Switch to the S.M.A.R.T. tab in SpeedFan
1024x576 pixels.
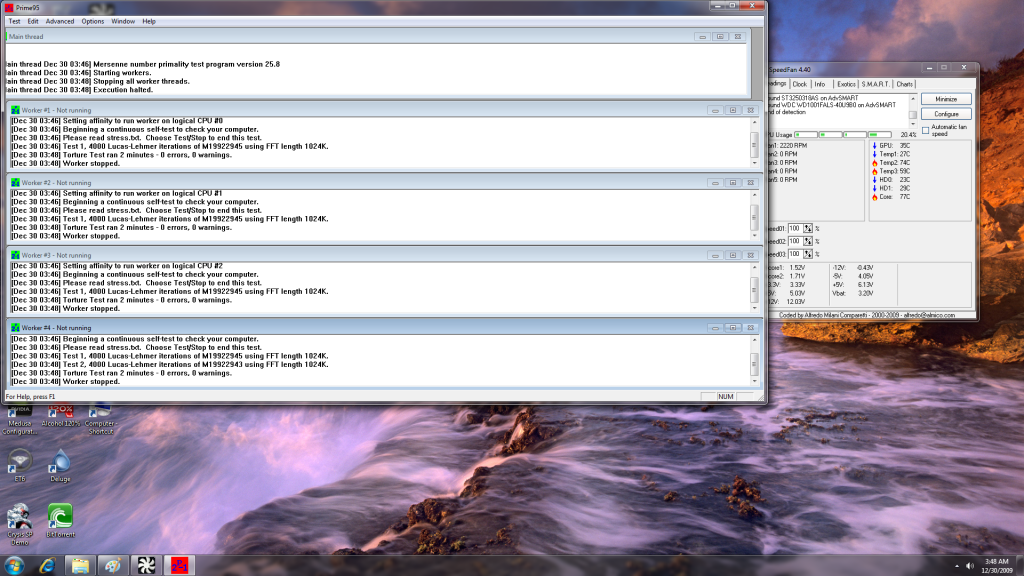pos(877,84)
